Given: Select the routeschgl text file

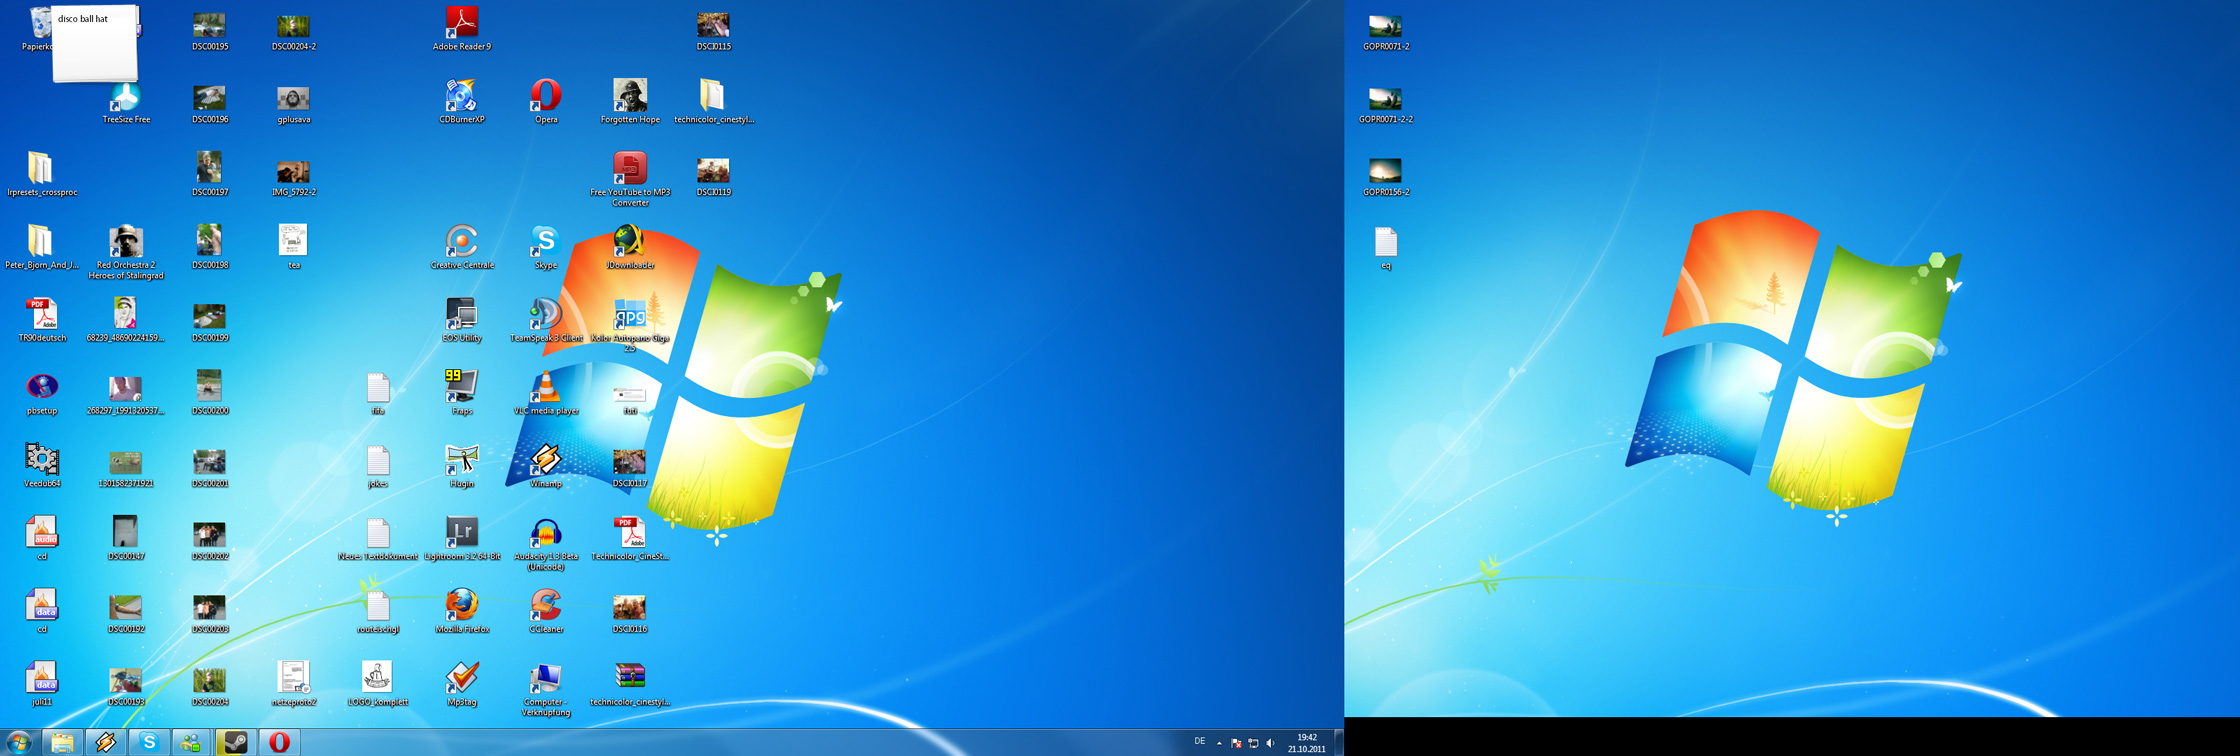Looking at the screenshot, I should coord(378,612).
